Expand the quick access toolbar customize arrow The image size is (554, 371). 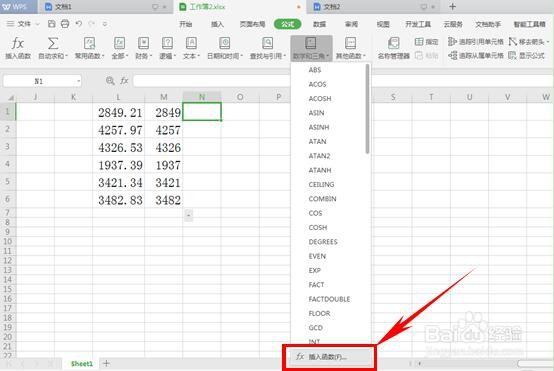click(105, 24)
